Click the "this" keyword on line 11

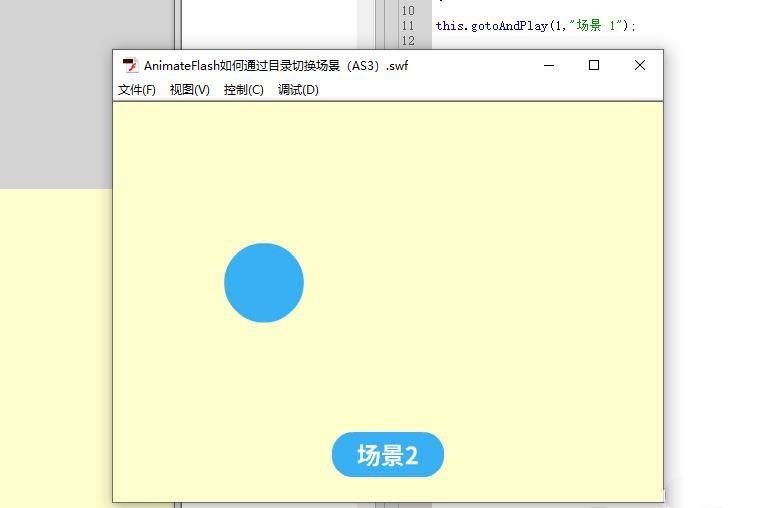pyautogui.click(x=449, y=26)
